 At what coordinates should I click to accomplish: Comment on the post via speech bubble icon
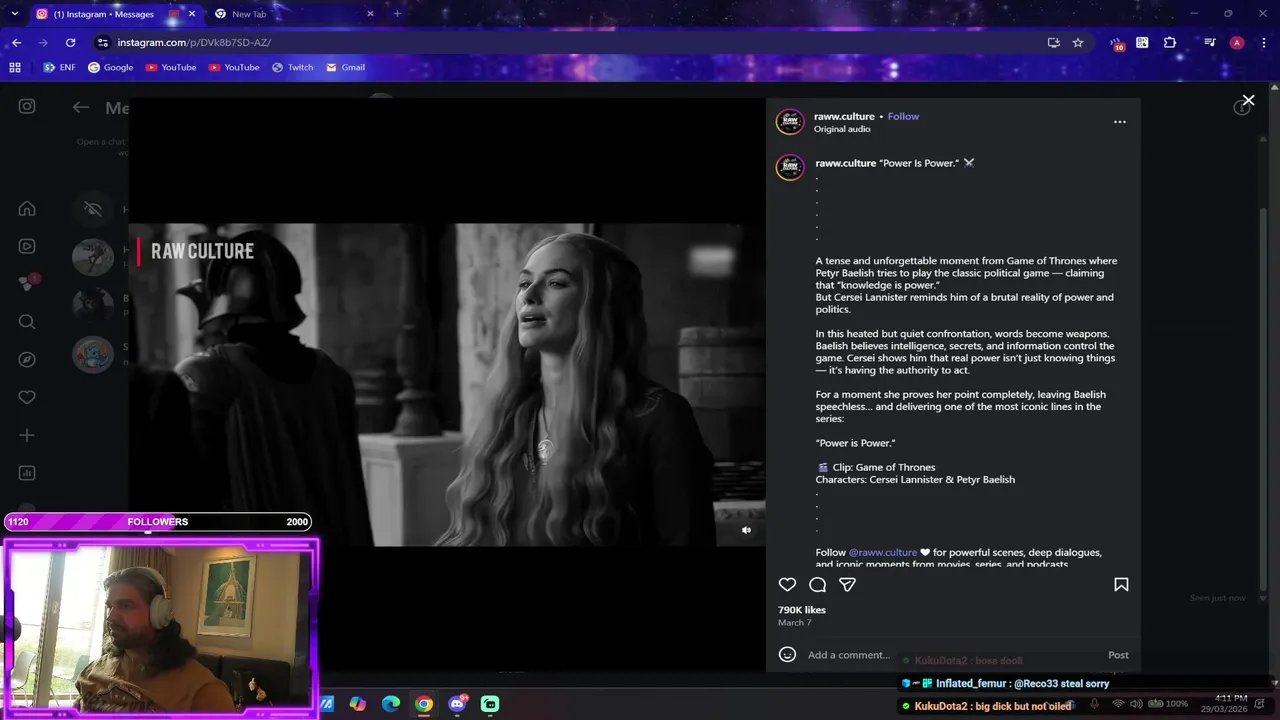[x=817, y=585]
